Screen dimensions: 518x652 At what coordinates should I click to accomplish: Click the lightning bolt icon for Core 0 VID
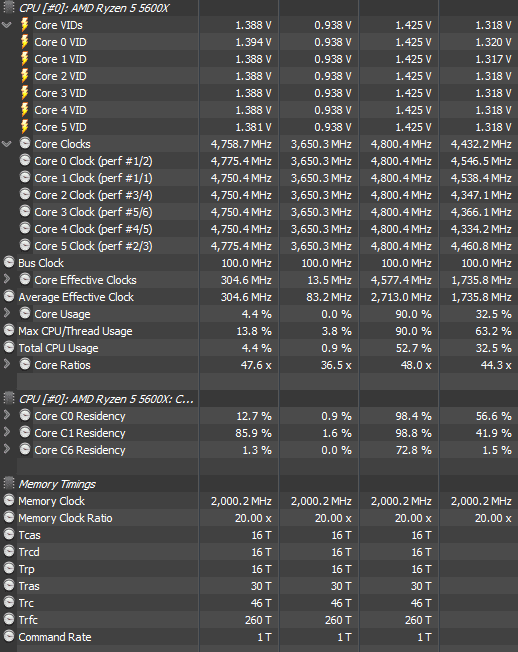click(25, 42)
